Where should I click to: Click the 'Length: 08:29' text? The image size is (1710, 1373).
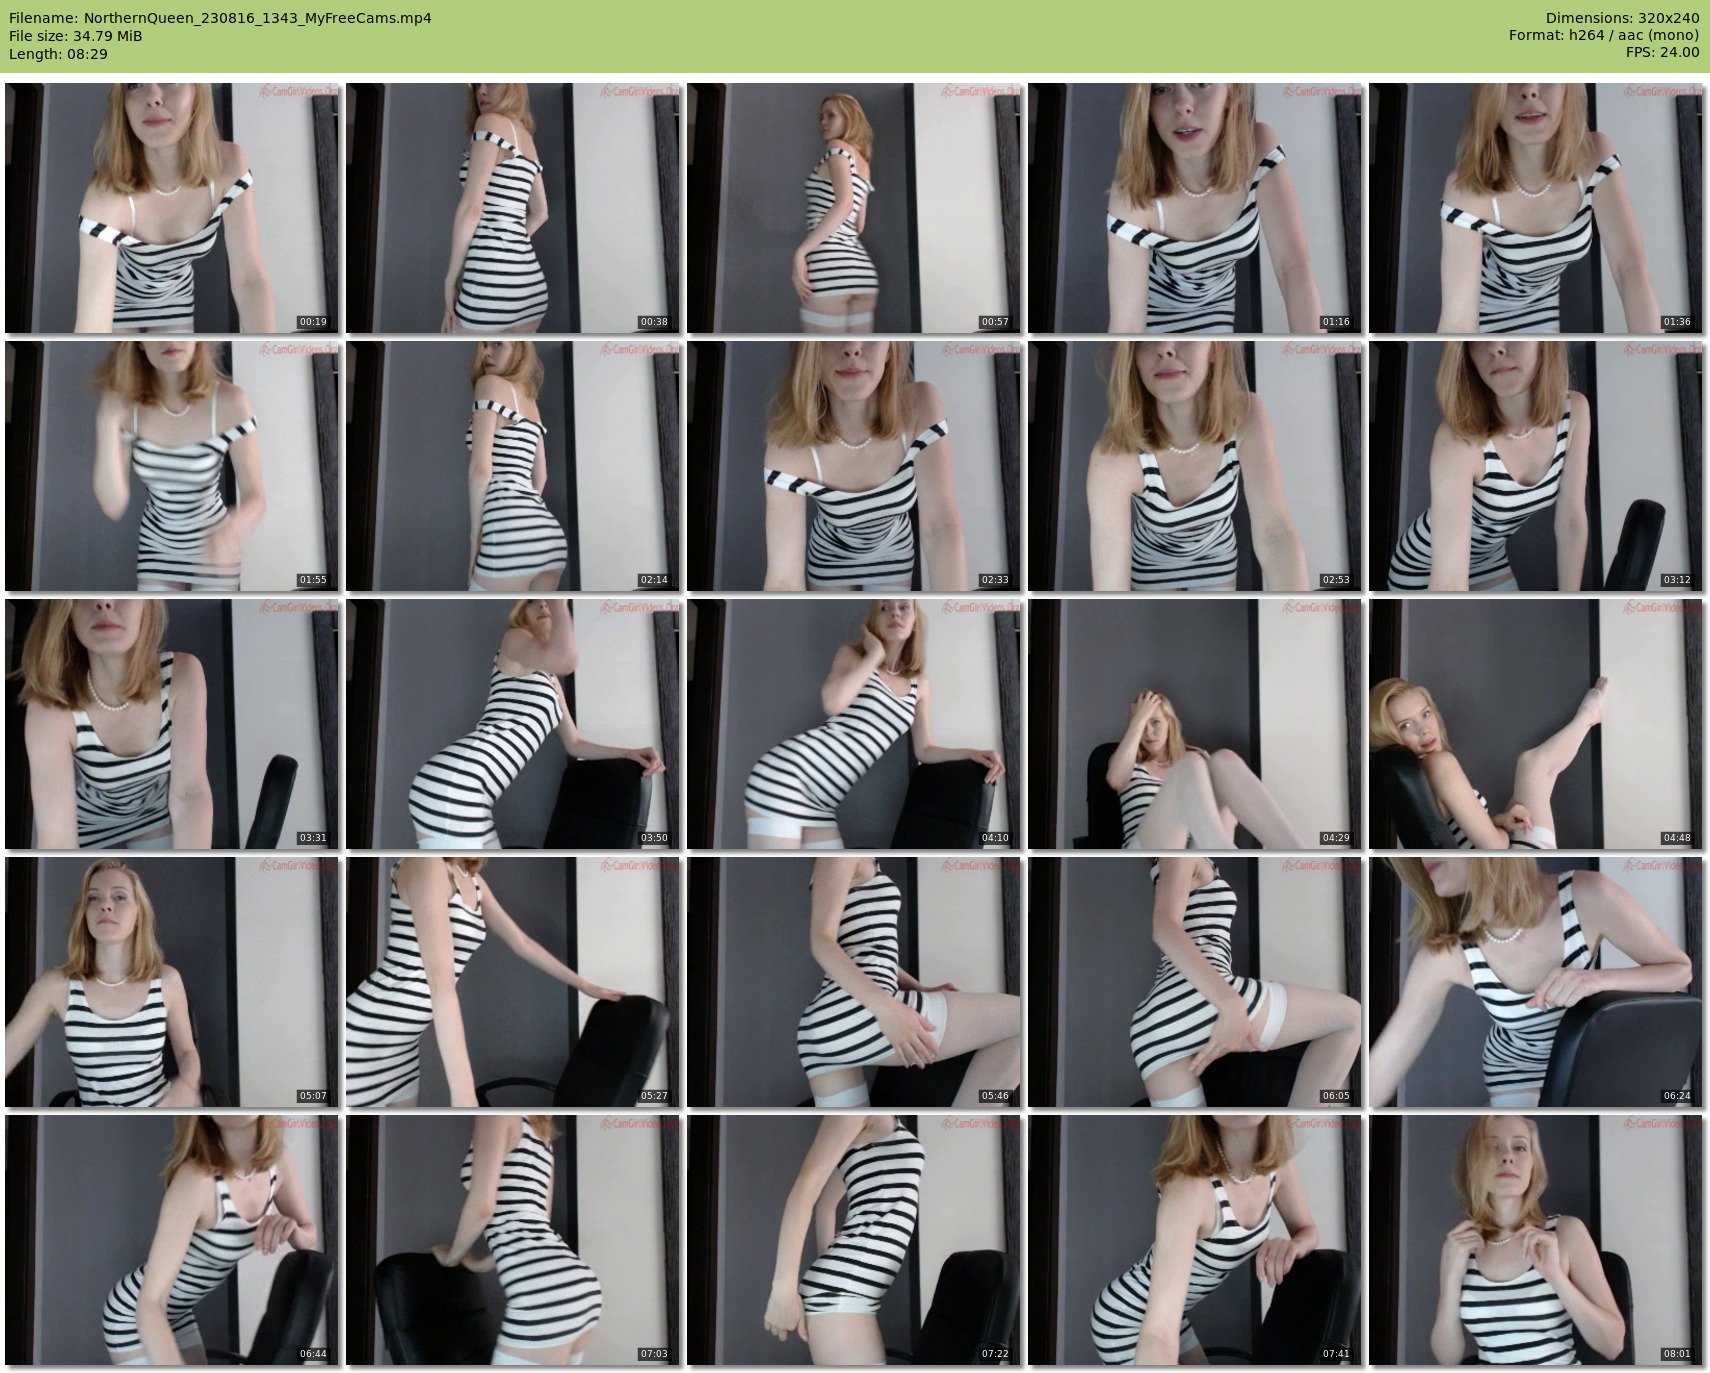[x=58, y=54]
